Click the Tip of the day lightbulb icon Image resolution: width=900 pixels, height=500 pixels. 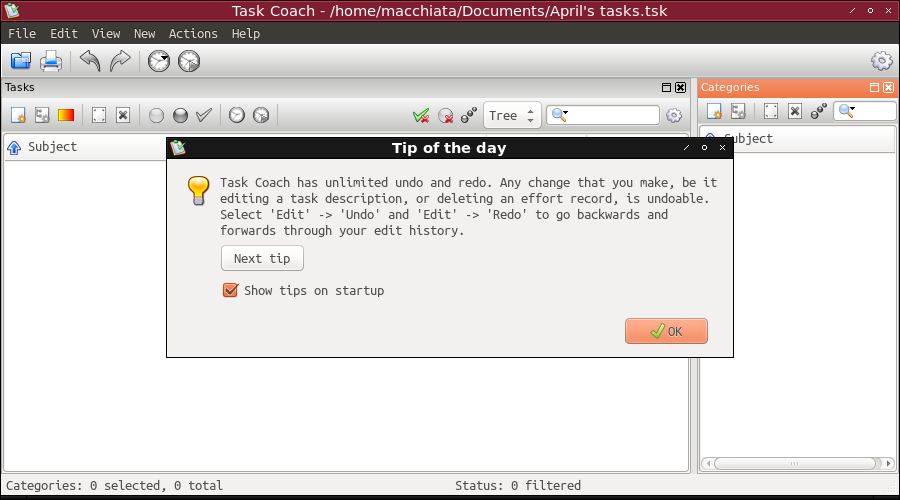point(198,190)
